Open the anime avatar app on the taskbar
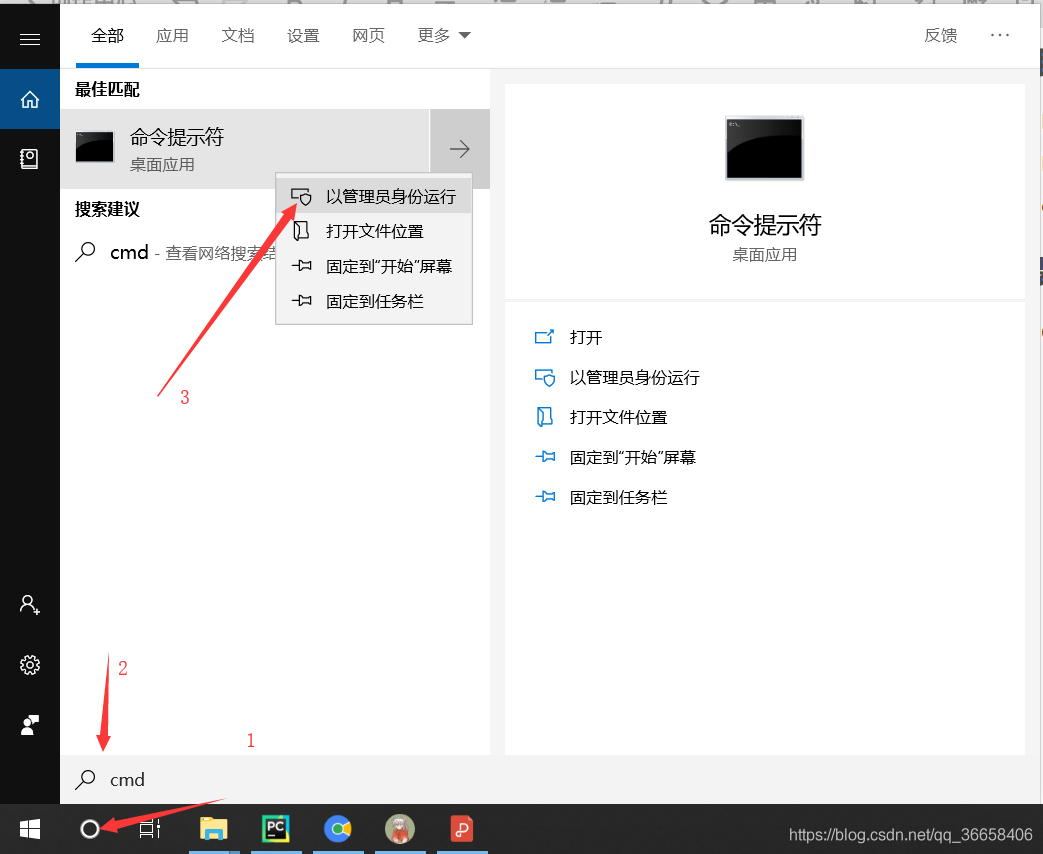This screenshot has width=1043, height=854. [x=400, y=829]
